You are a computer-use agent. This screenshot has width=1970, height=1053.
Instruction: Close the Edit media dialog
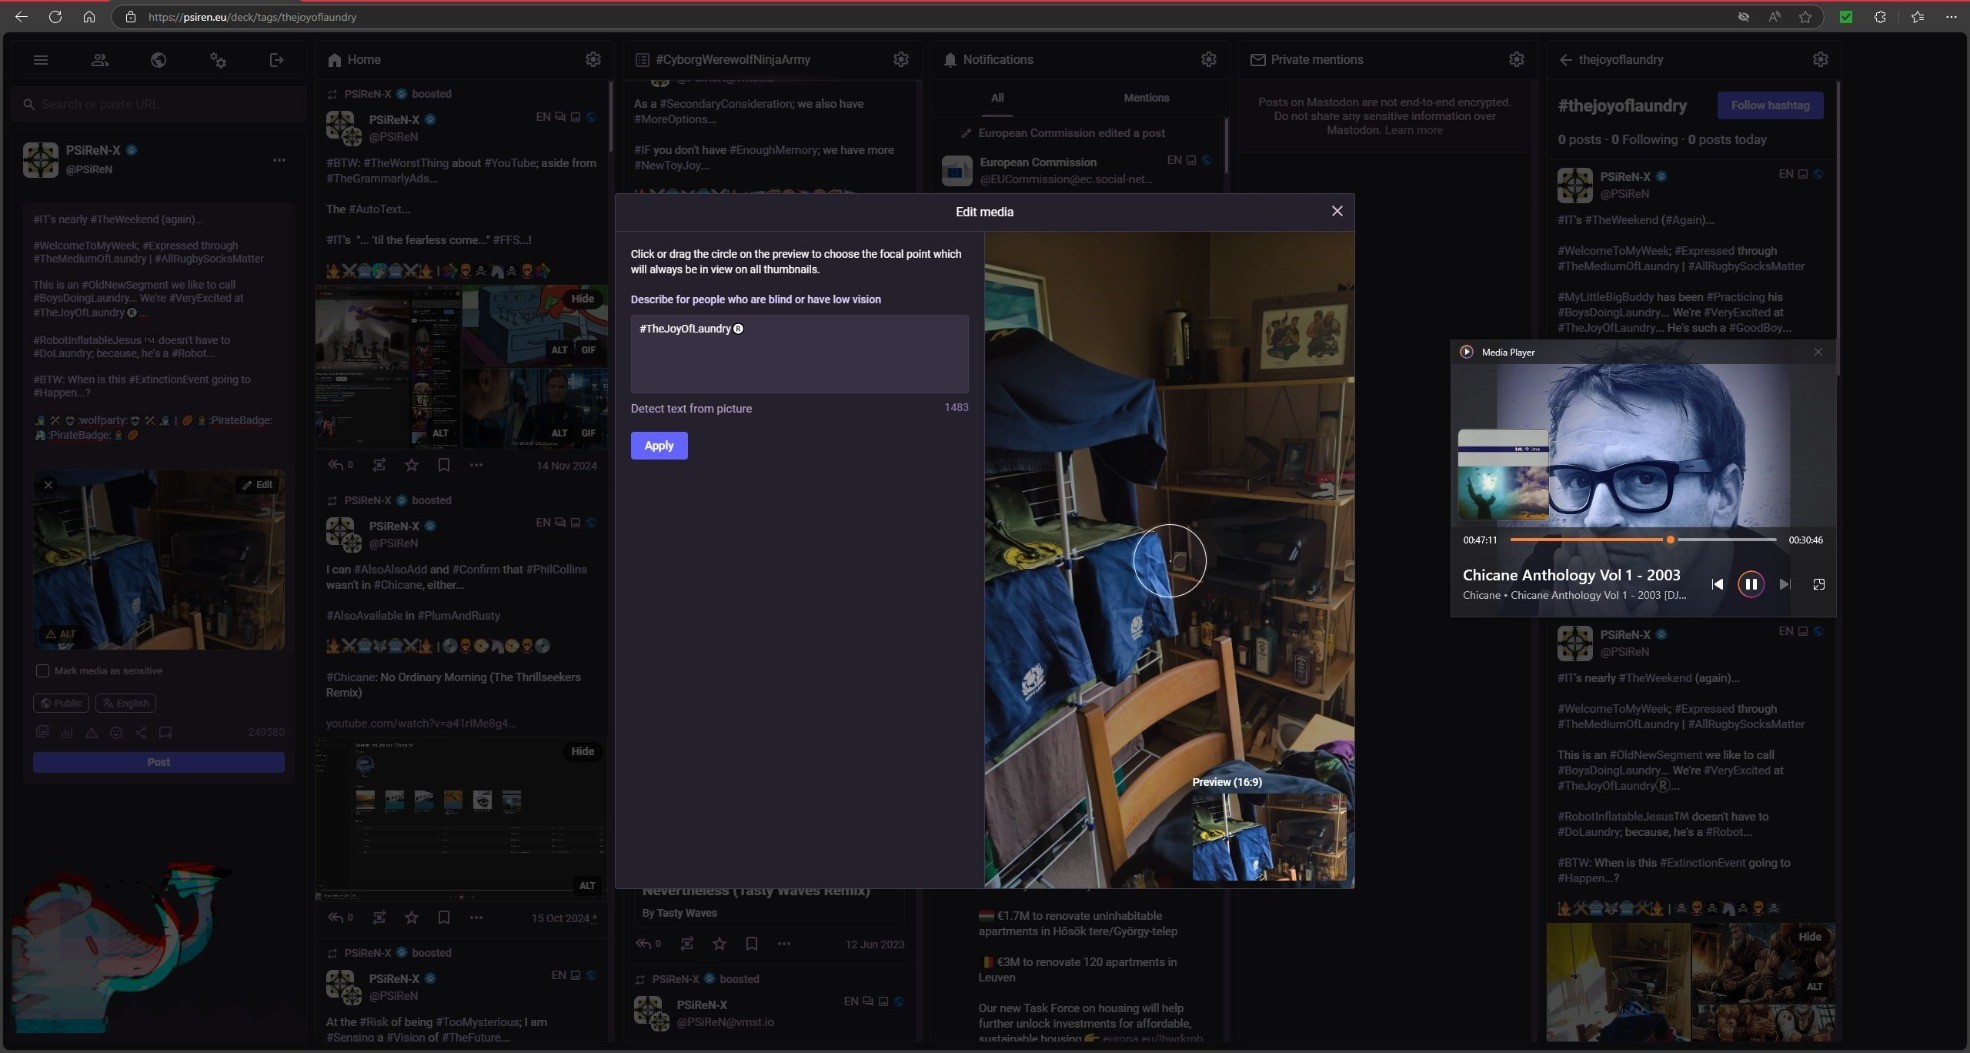tap(1337, 211)
